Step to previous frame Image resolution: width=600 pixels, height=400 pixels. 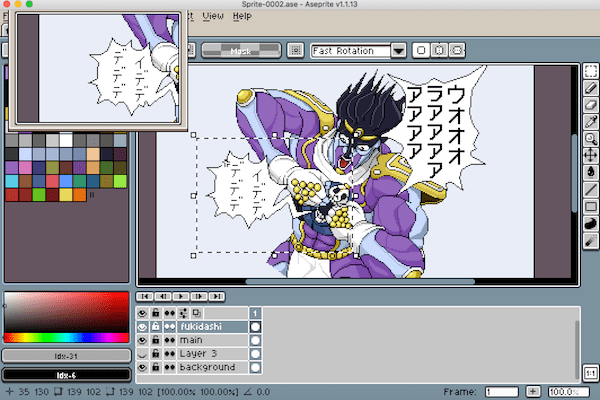[x=163, y=296]
